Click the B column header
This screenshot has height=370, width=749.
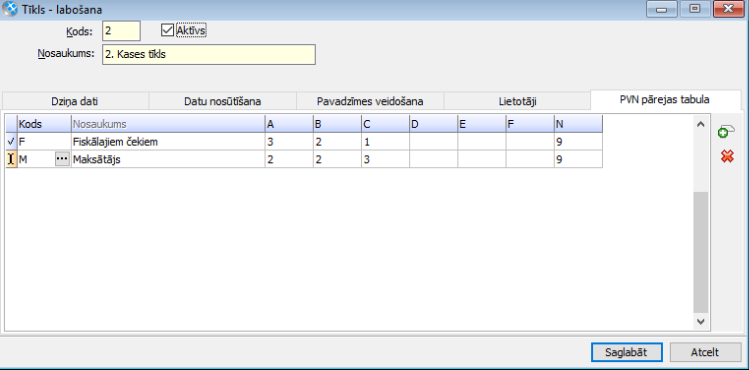click(x=337, y=124)
